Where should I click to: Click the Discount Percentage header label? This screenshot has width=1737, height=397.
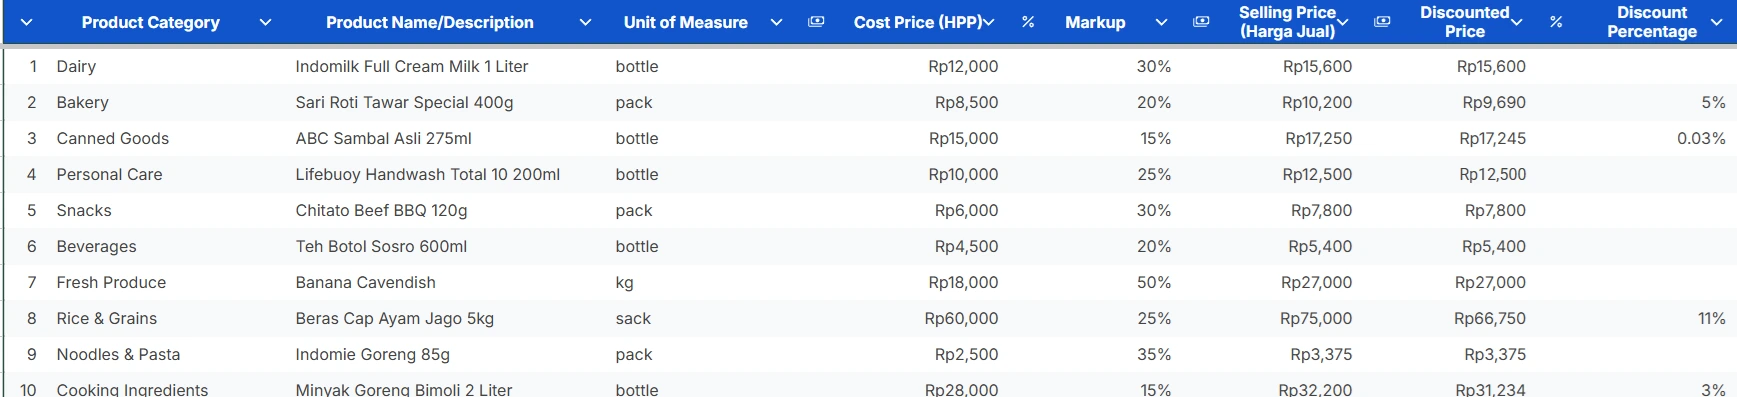point(1652,22)
